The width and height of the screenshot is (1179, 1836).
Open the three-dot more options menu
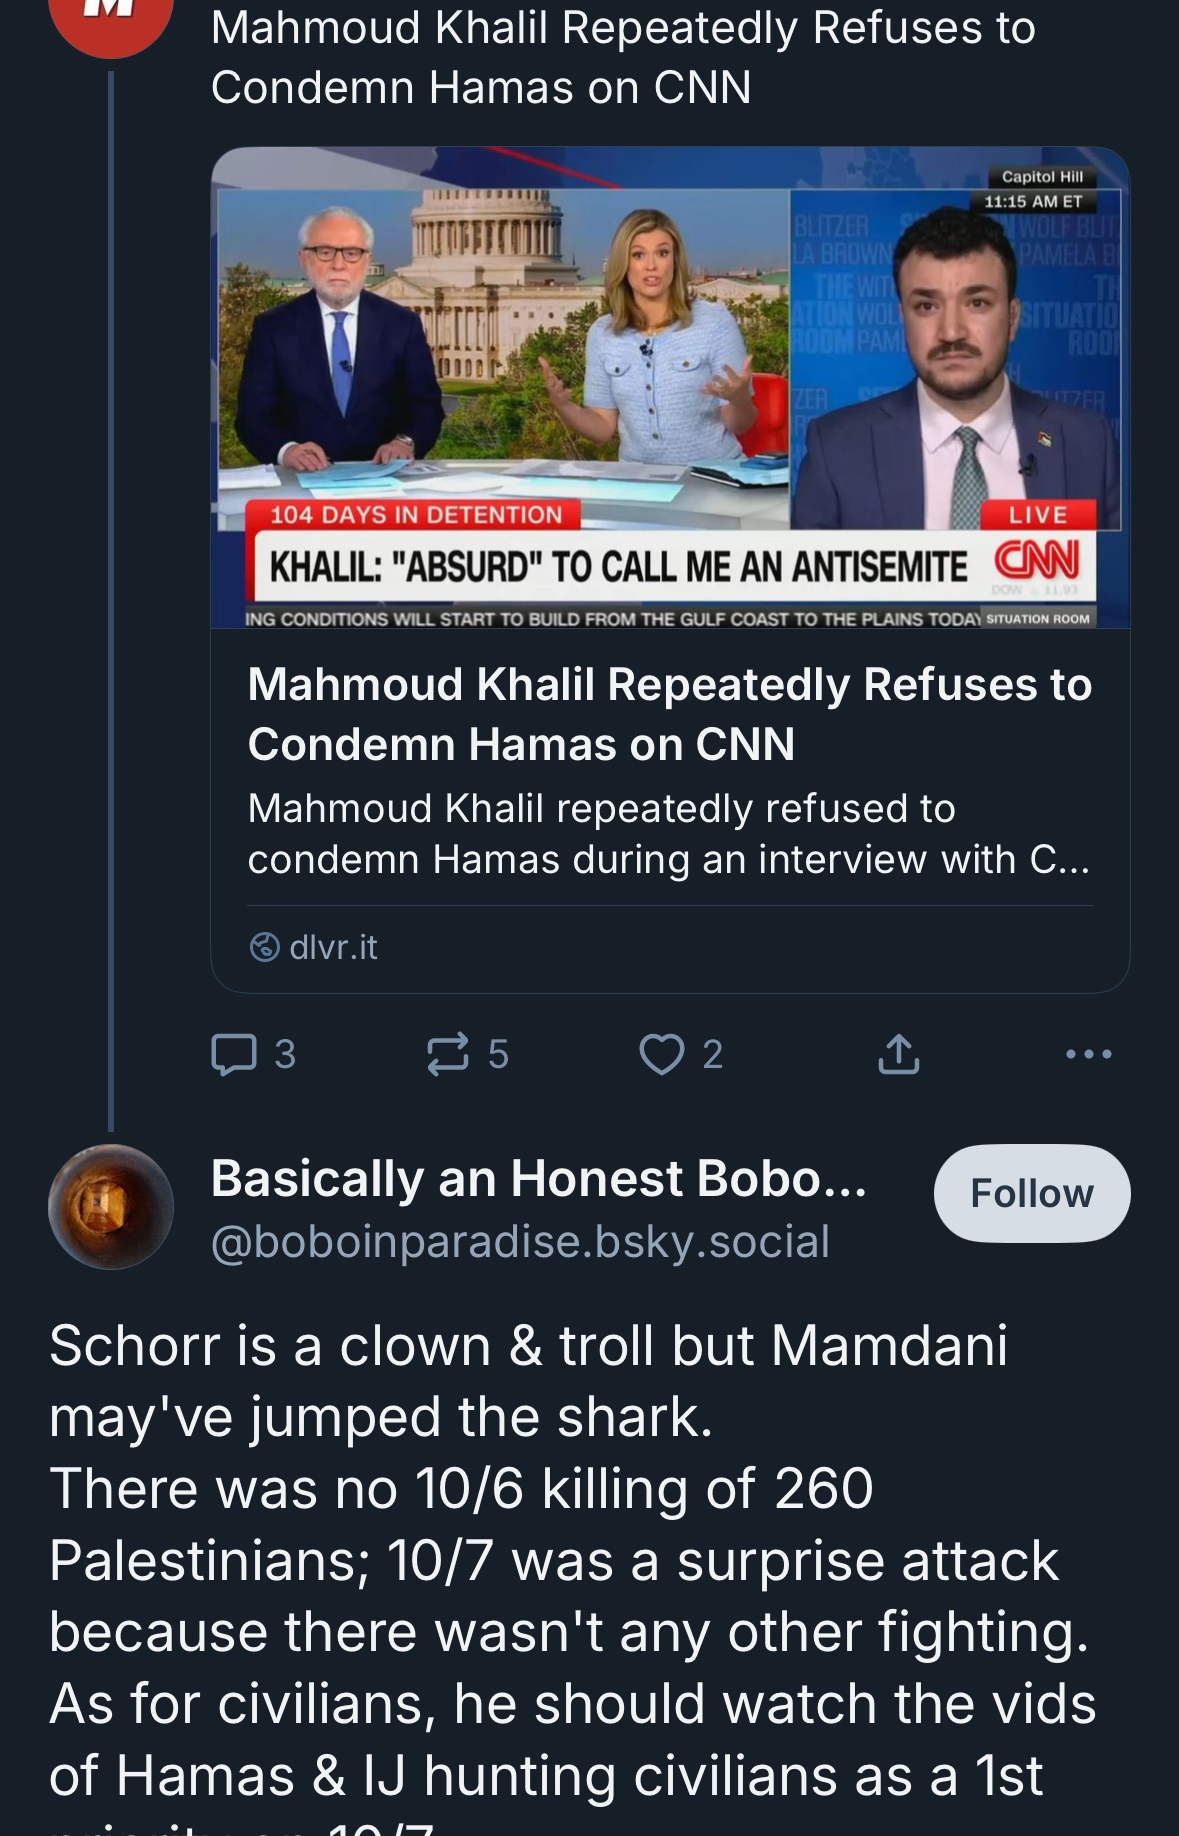(x=1088, y=1054)
